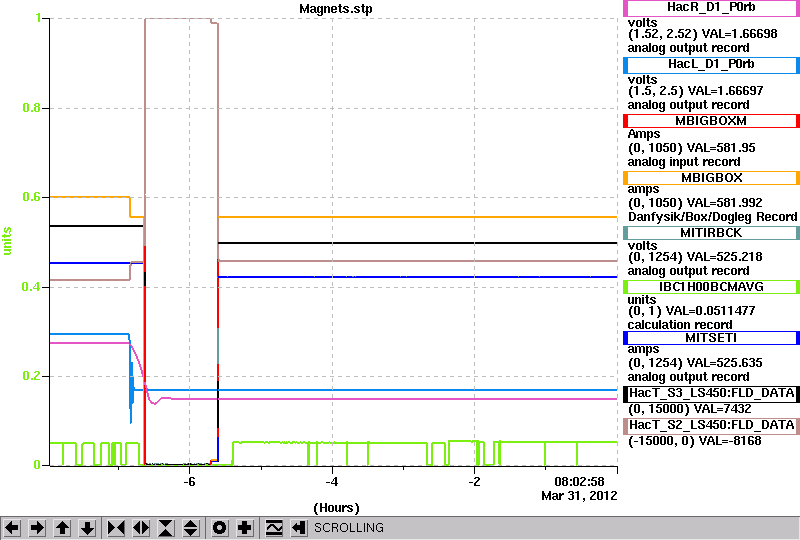800x540 pixels.
Task: Click the 0.2 y-axis tick label
Action: tap(32, 376)
